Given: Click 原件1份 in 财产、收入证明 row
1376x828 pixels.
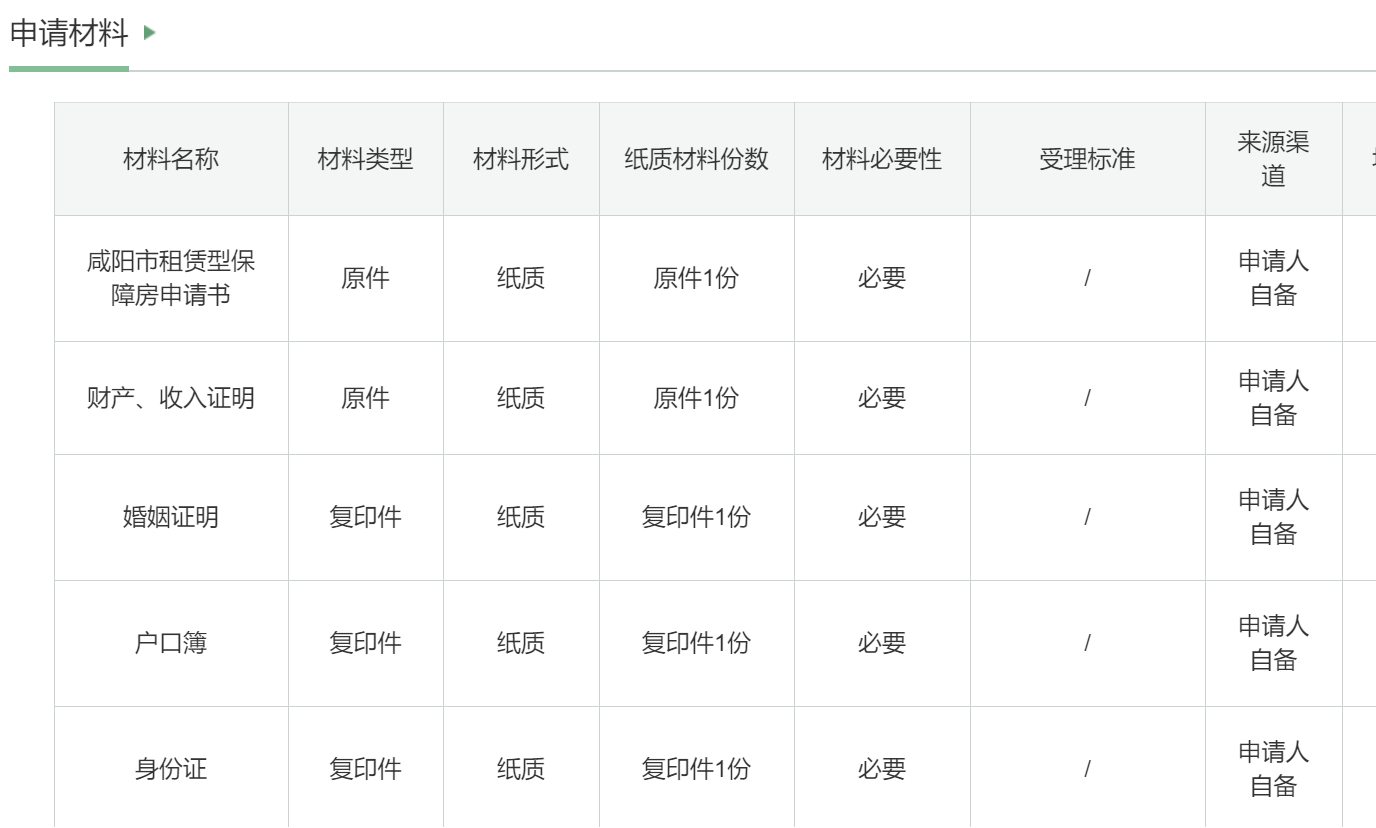Looking at the screenshot, I should tap(696, 398).
